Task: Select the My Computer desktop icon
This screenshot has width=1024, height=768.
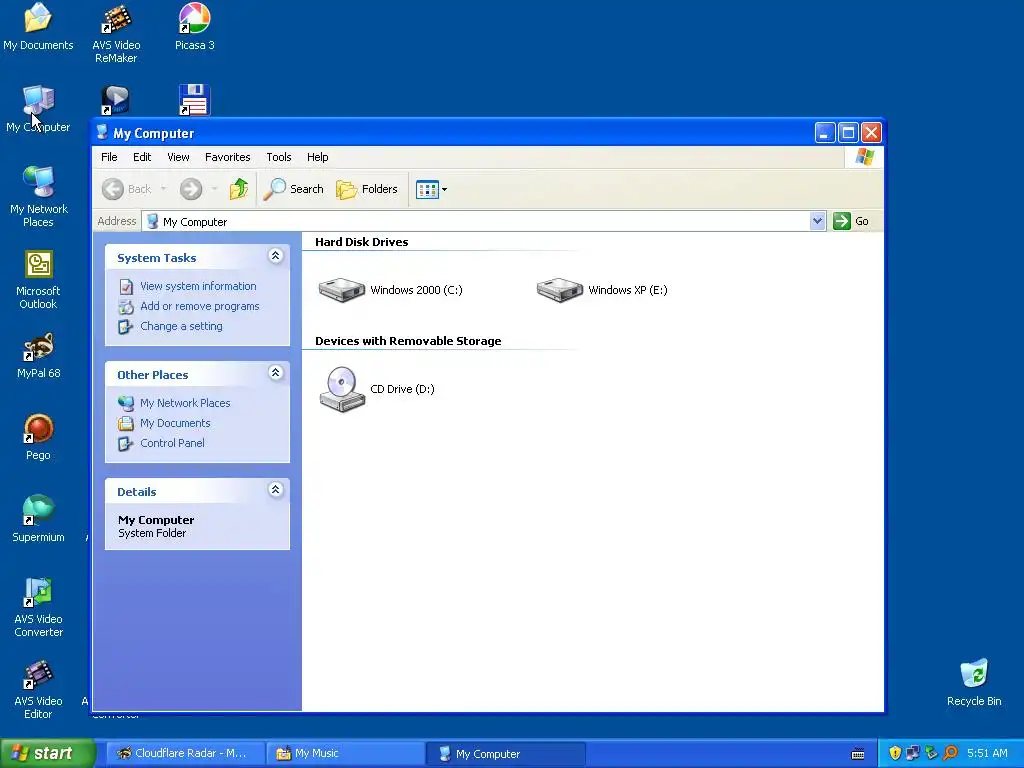Action: click(38, 109)
